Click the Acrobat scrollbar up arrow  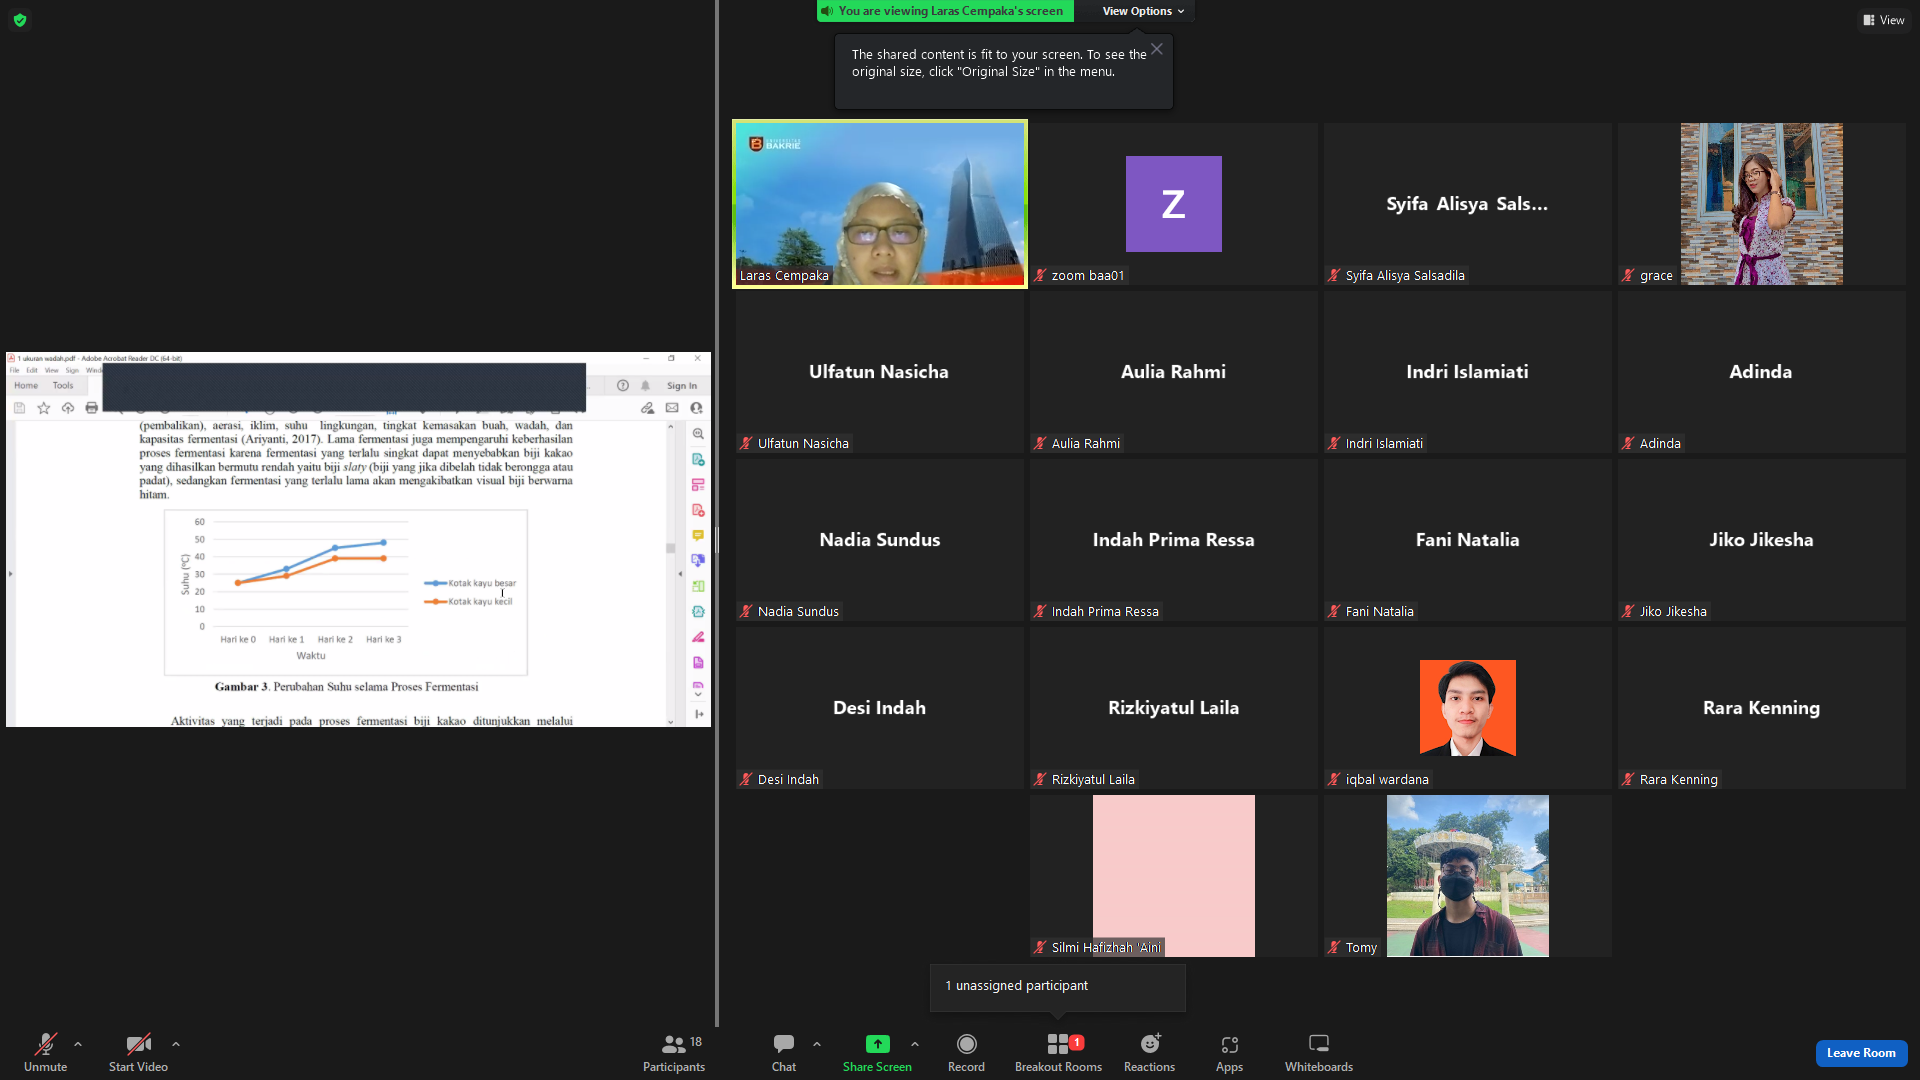tap(670, 426)
